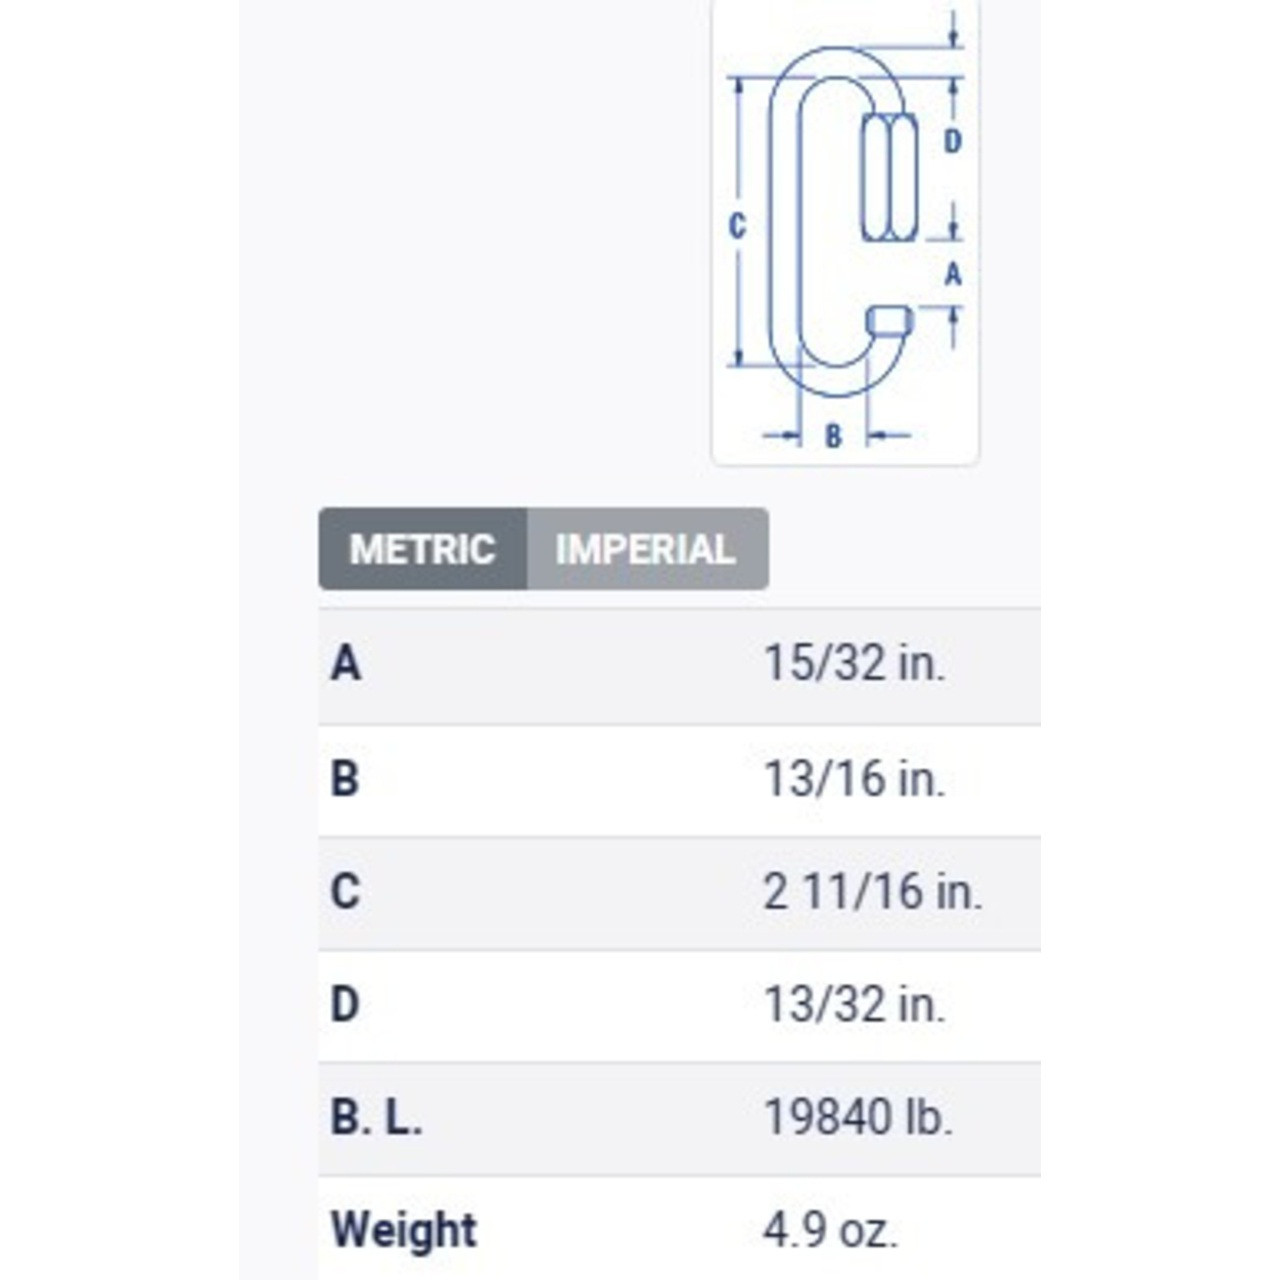Click the 15/32 in. value
The height and width of the screenshot is (1280, 1280).
854,662
